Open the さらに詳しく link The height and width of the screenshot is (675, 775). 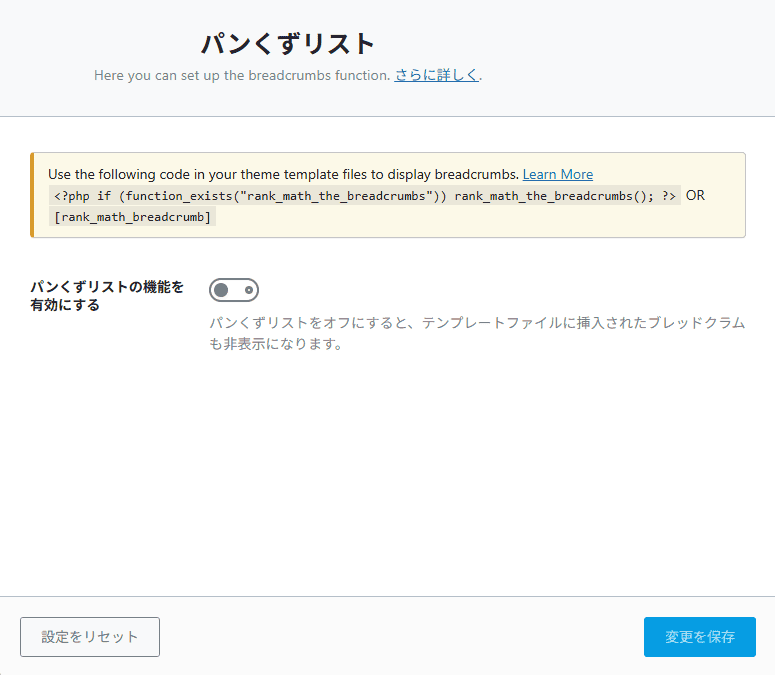436,75
